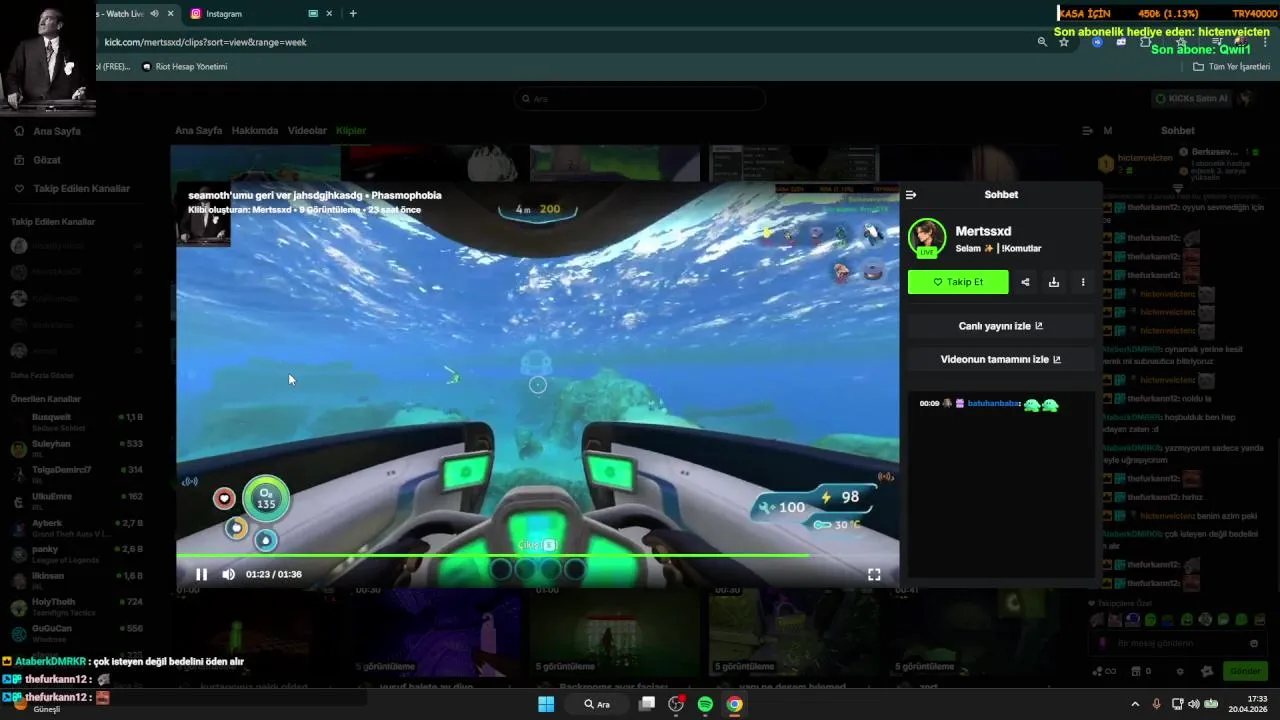Open the Riot Hesap Yönetimi bookmark
The width and height of the screenshot is (1280, 720).
(185, 67)
